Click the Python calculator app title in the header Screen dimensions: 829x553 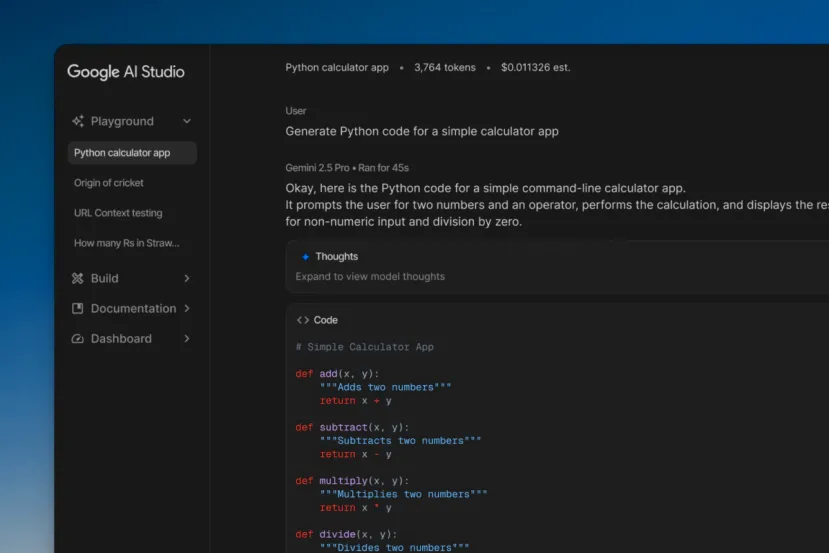tap(337, 68)
